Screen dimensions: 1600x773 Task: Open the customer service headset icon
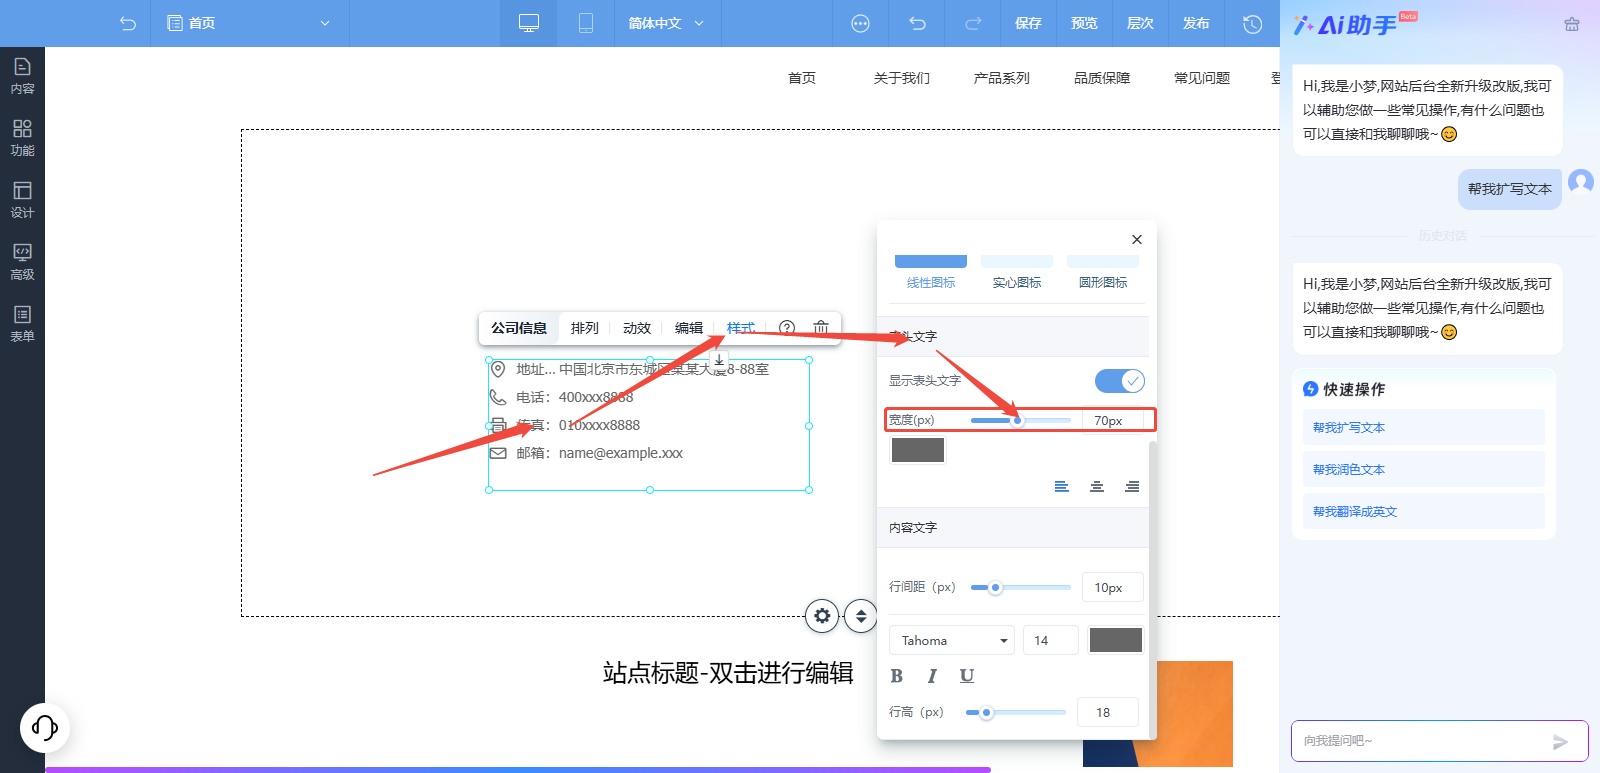tap(45, 727)
